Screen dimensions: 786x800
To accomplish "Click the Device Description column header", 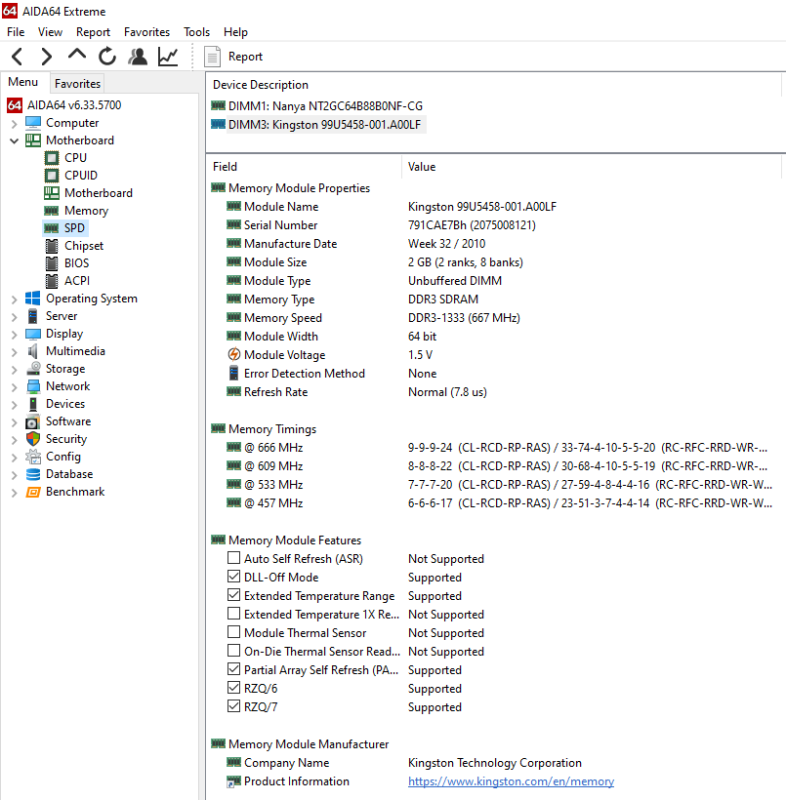I will click(494, 85).
